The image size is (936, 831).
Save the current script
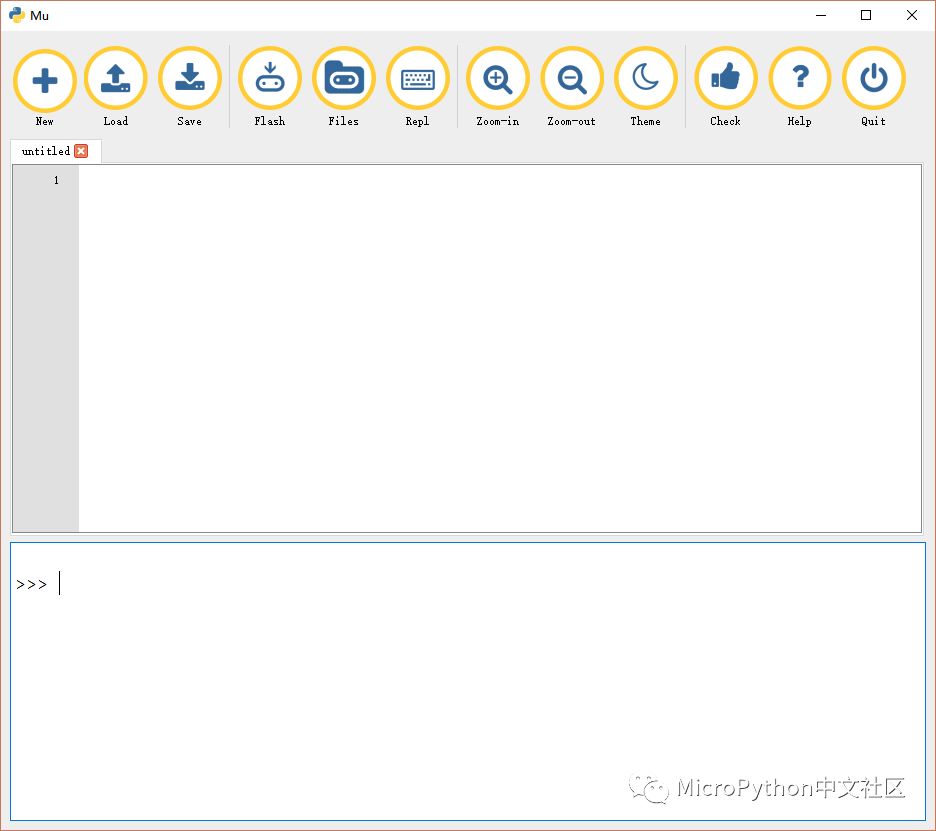(x=190, y=79)
